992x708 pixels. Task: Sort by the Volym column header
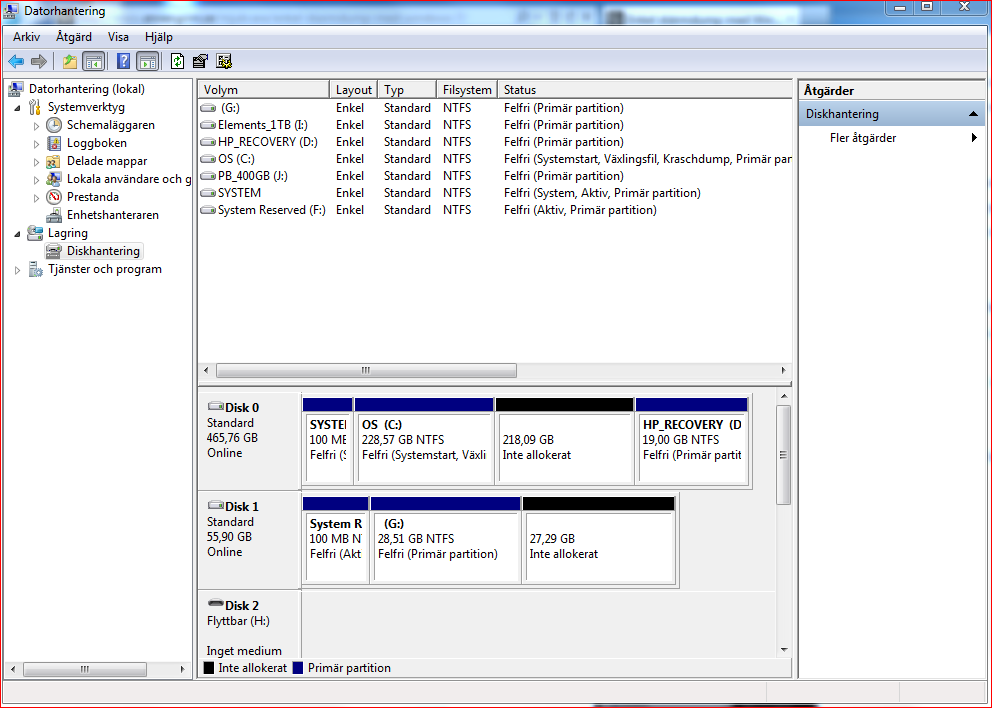(x=264, y=90)
